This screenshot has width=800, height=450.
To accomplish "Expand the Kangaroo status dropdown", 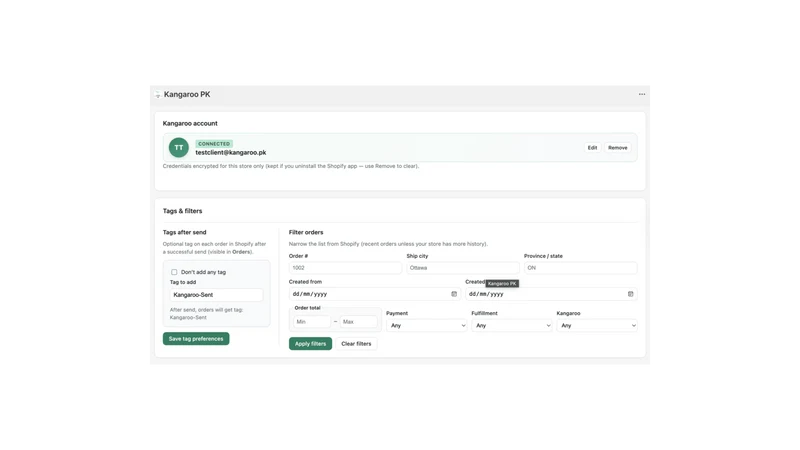I will (x=596, y=326).
